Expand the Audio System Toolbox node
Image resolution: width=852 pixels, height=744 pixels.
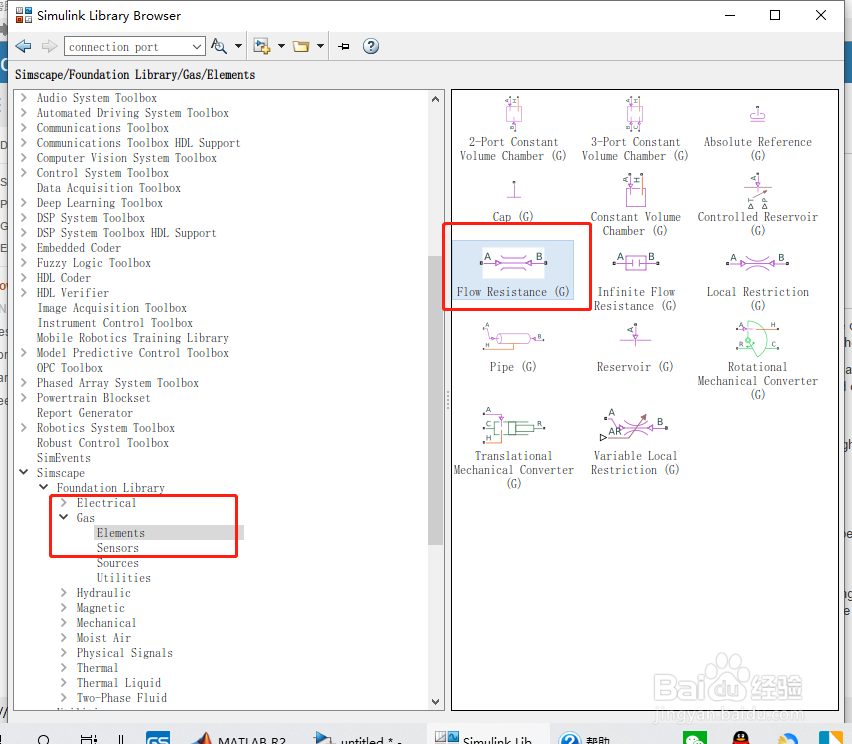(x=23, y=97)
